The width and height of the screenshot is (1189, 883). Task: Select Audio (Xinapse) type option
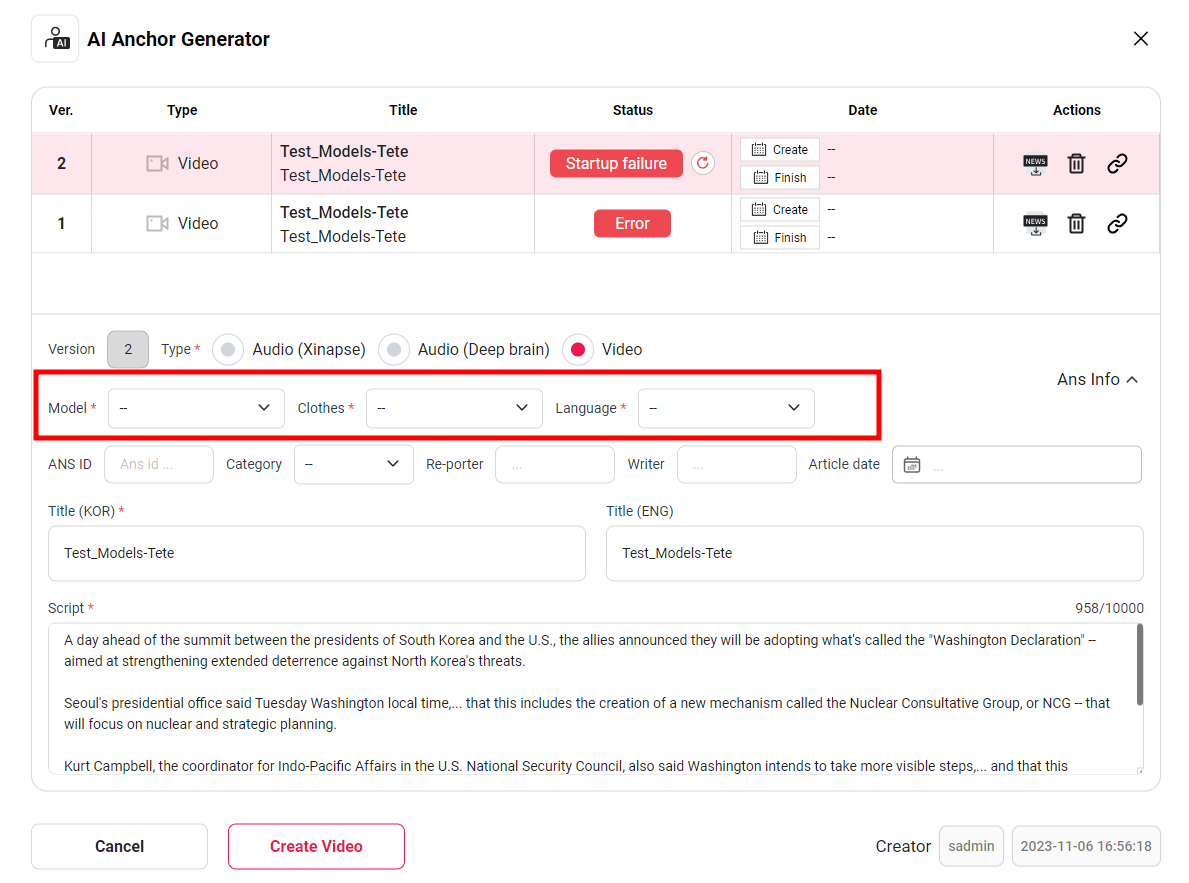[229, 350]
